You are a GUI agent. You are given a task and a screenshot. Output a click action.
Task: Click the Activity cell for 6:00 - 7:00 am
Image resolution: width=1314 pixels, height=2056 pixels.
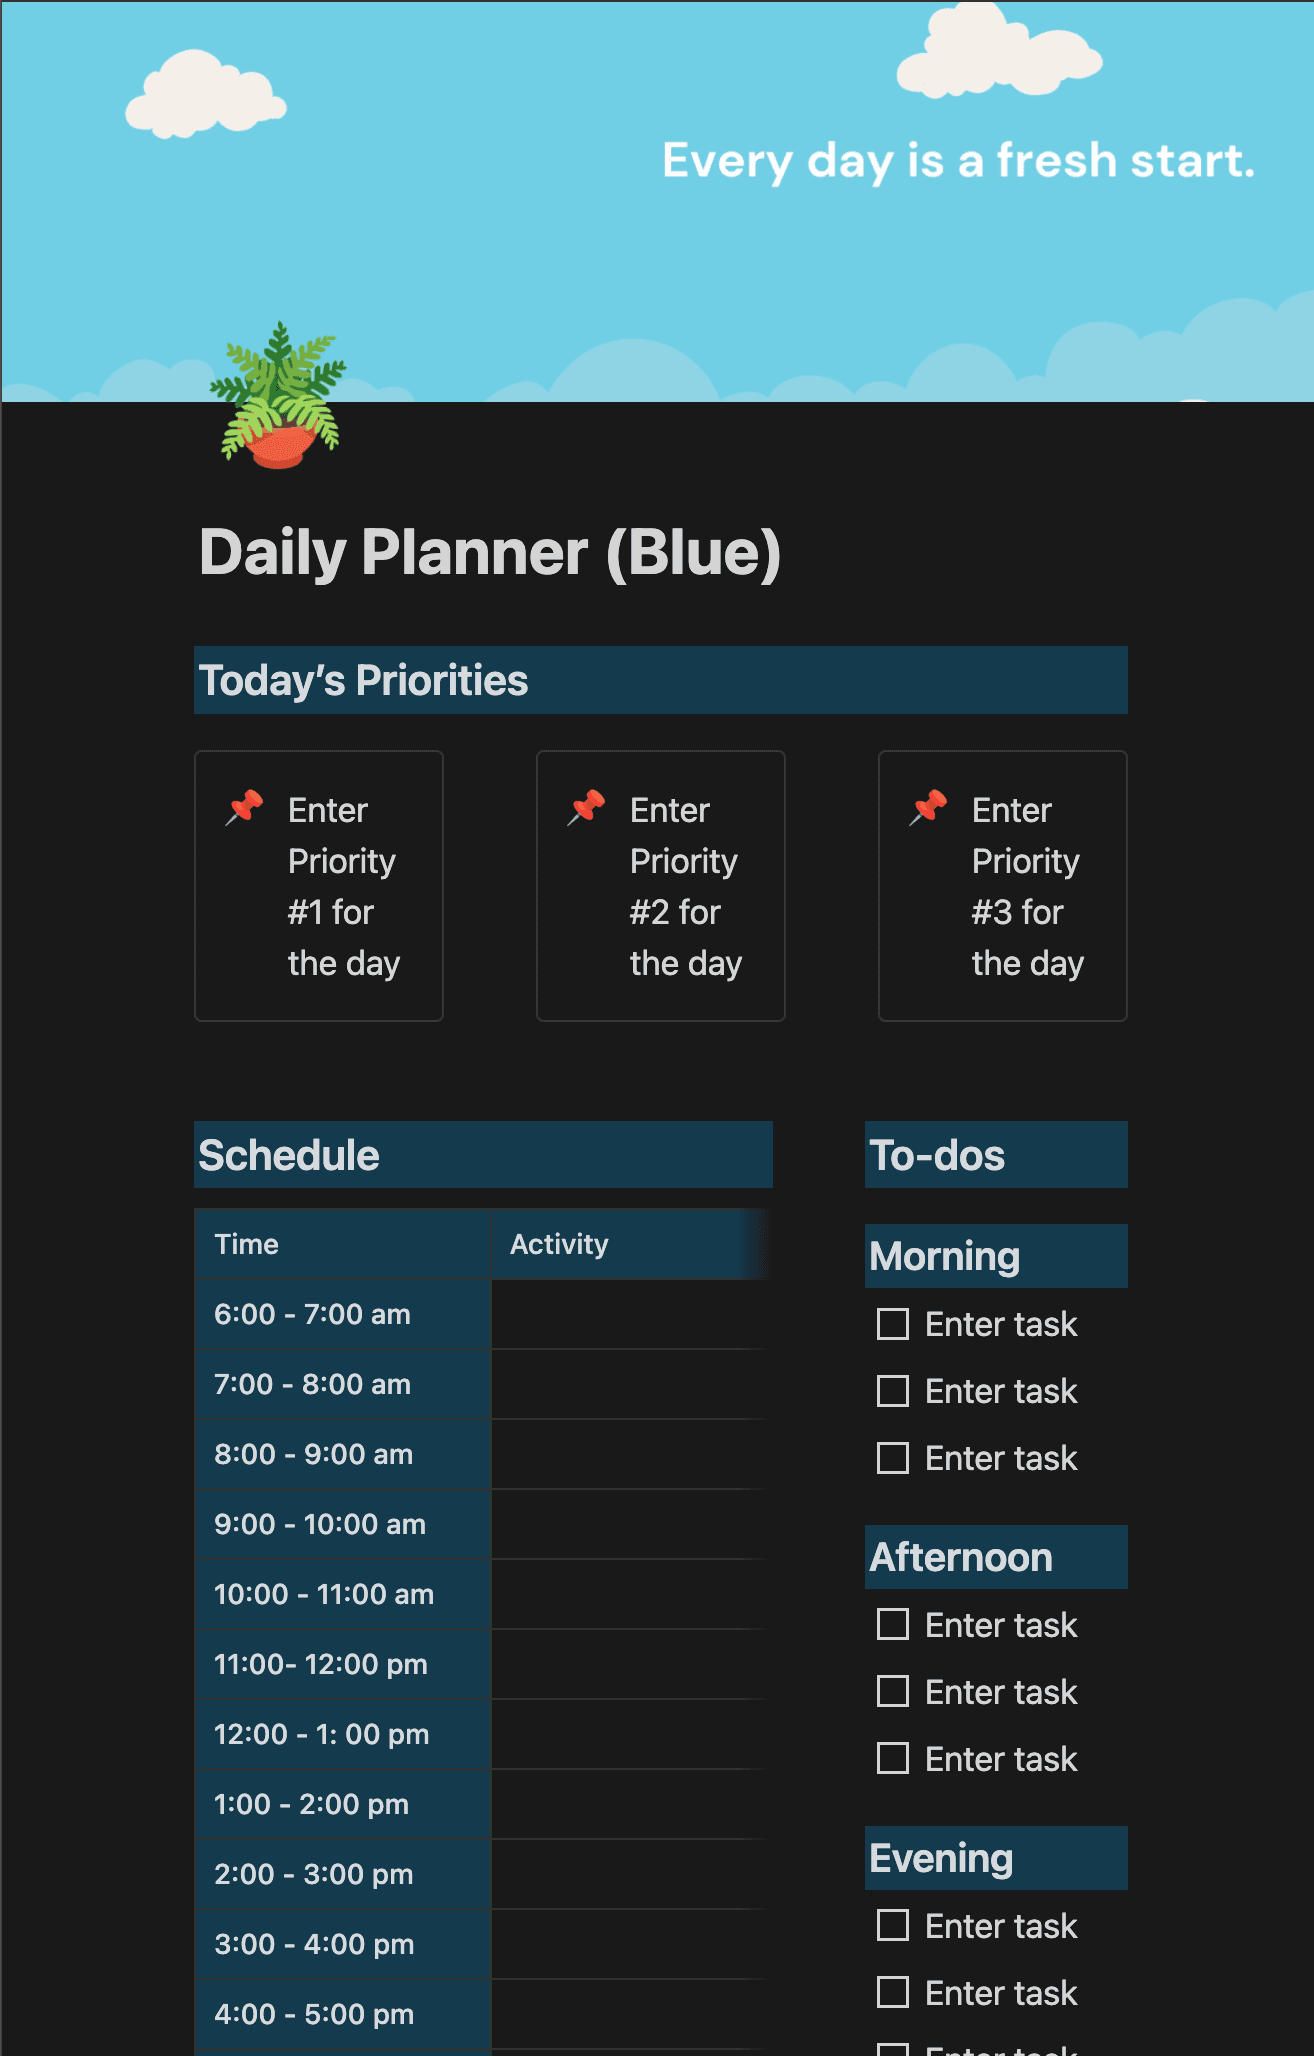coord(628,1315)
